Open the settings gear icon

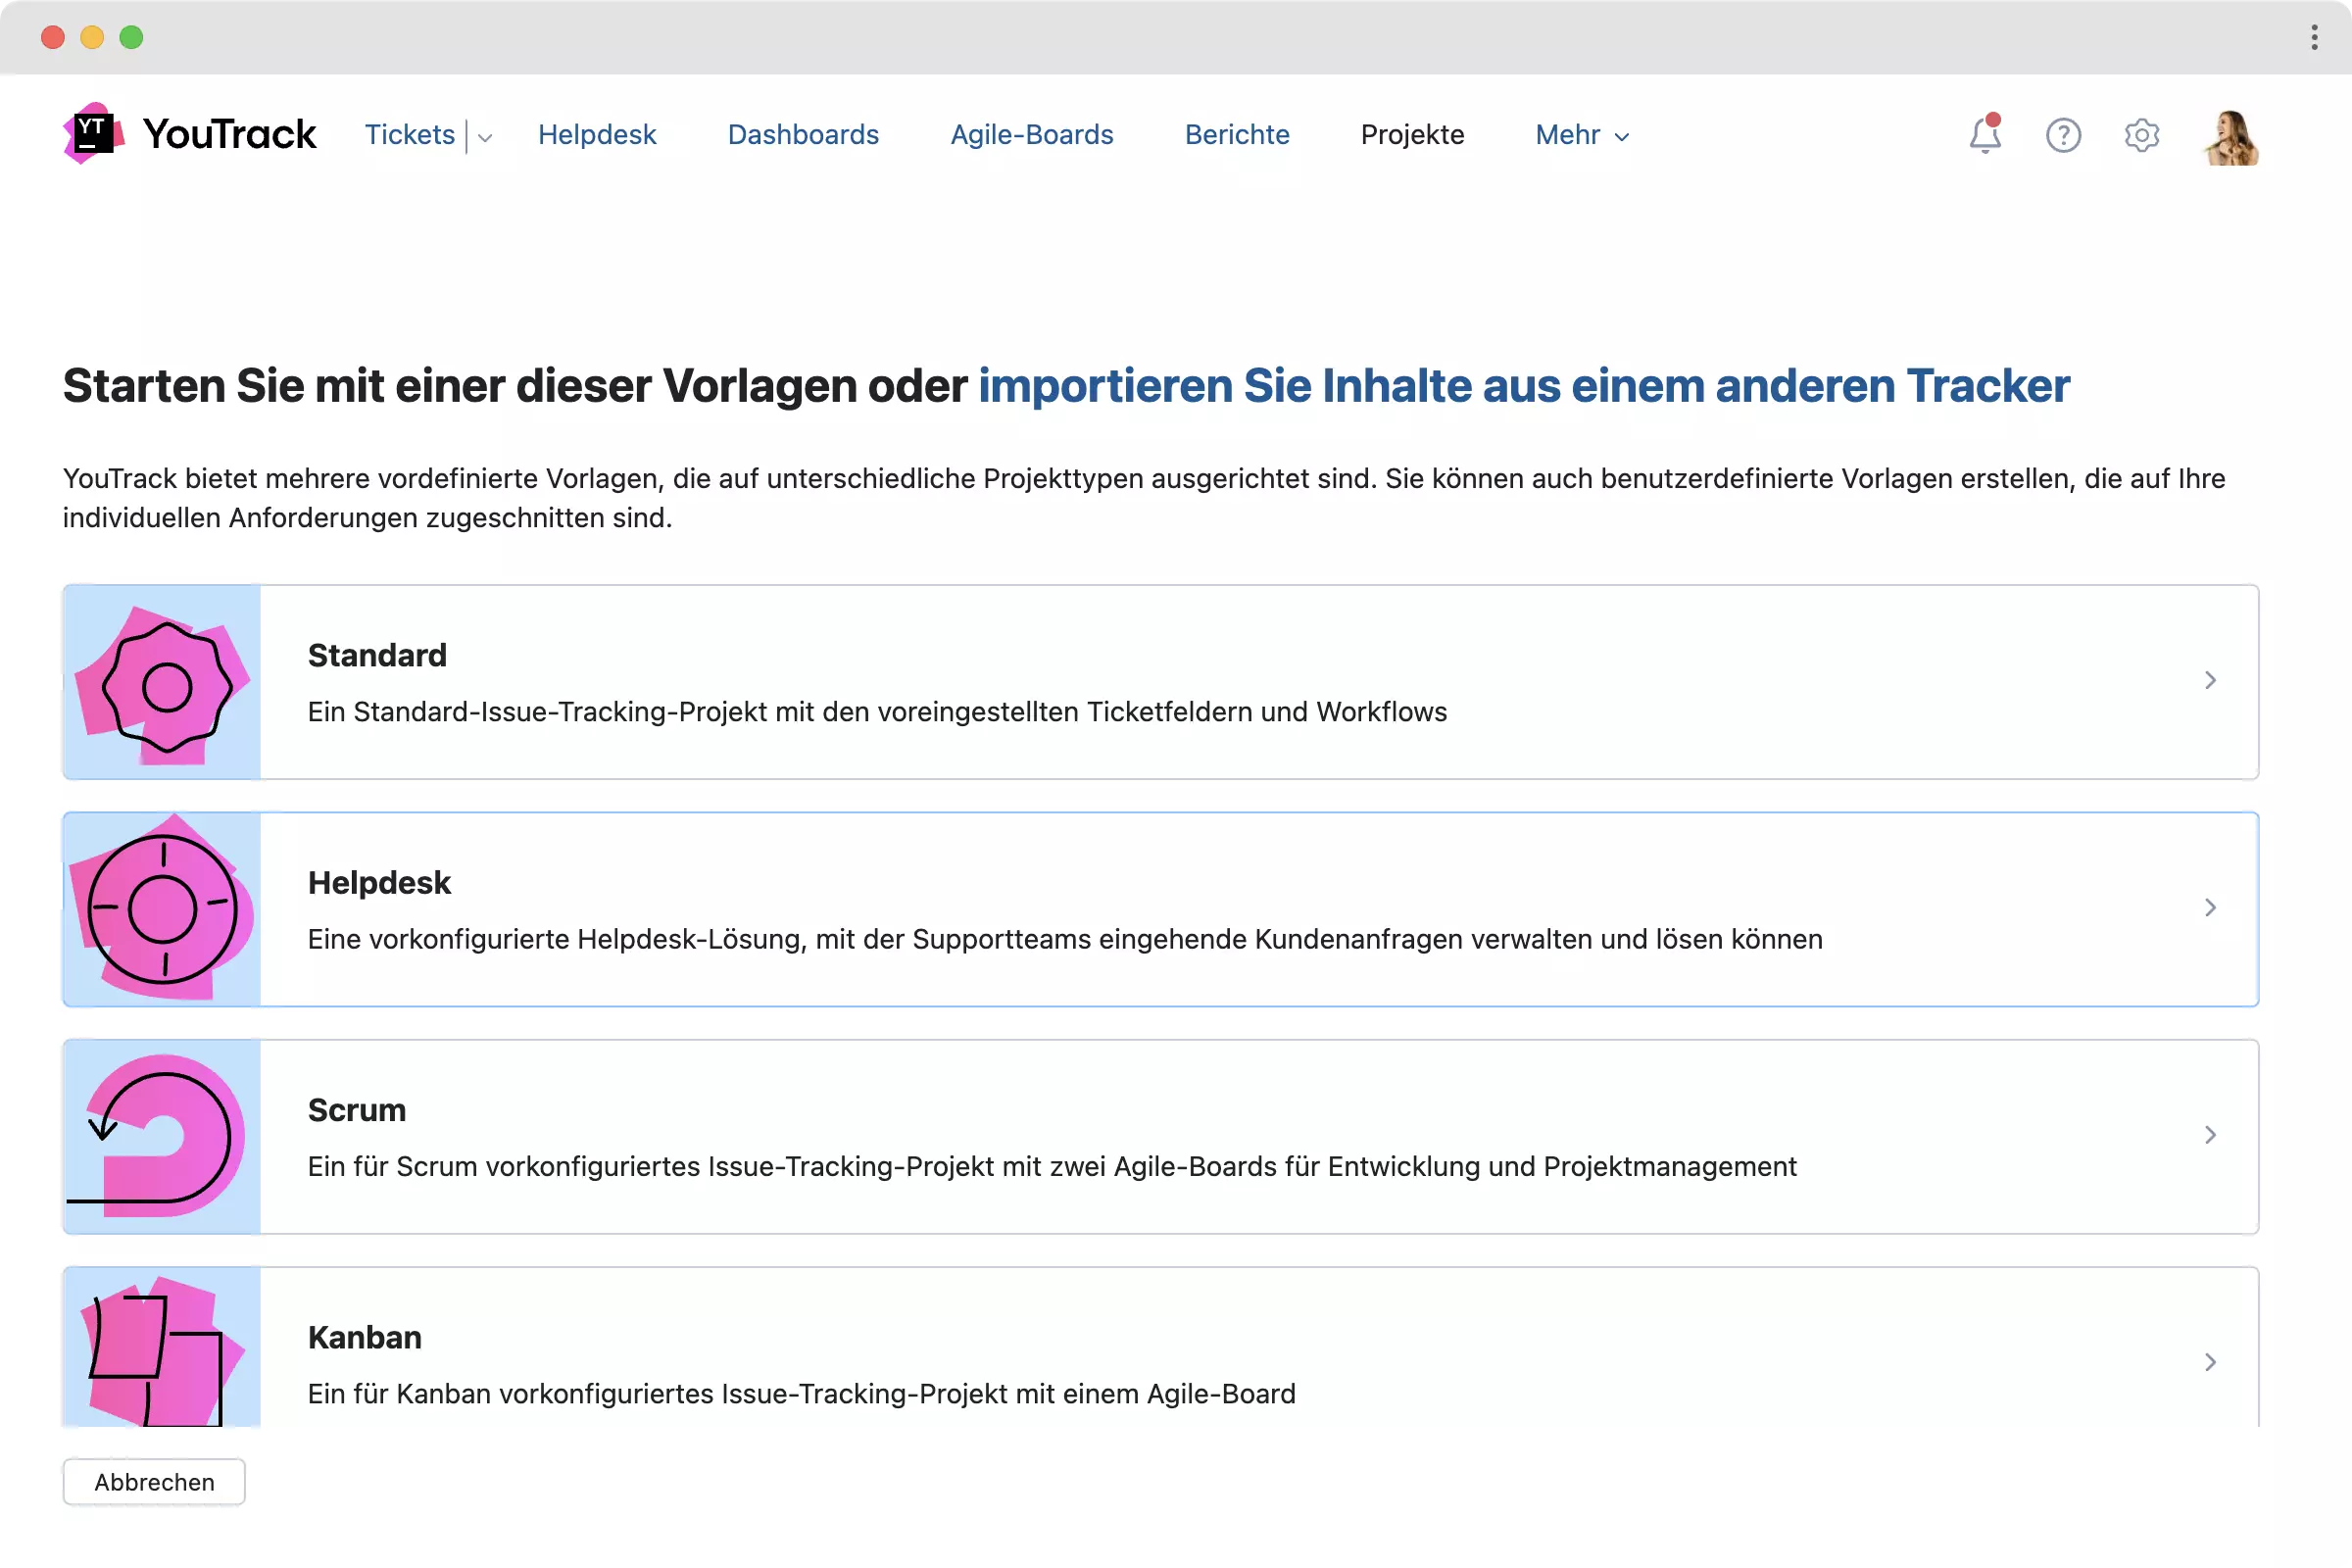[2141, 135]
